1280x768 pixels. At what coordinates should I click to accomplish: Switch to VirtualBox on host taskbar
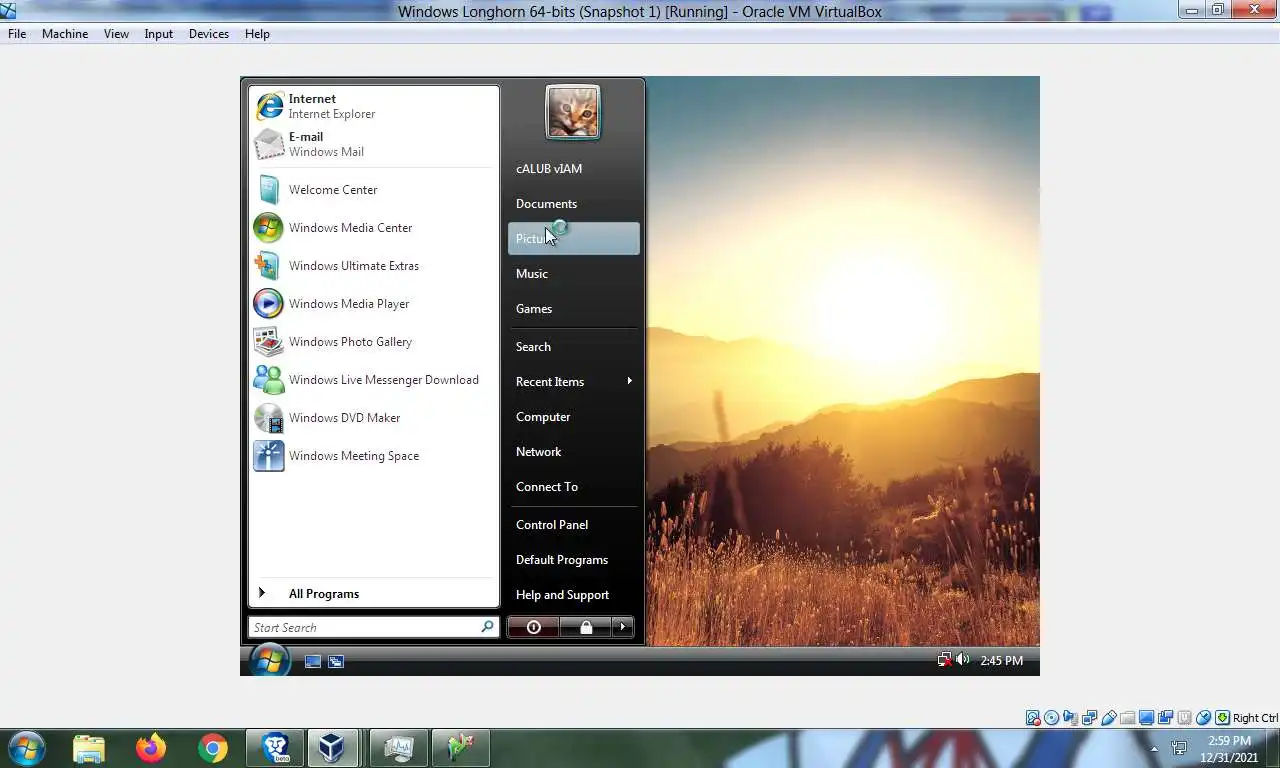[333, 747]
